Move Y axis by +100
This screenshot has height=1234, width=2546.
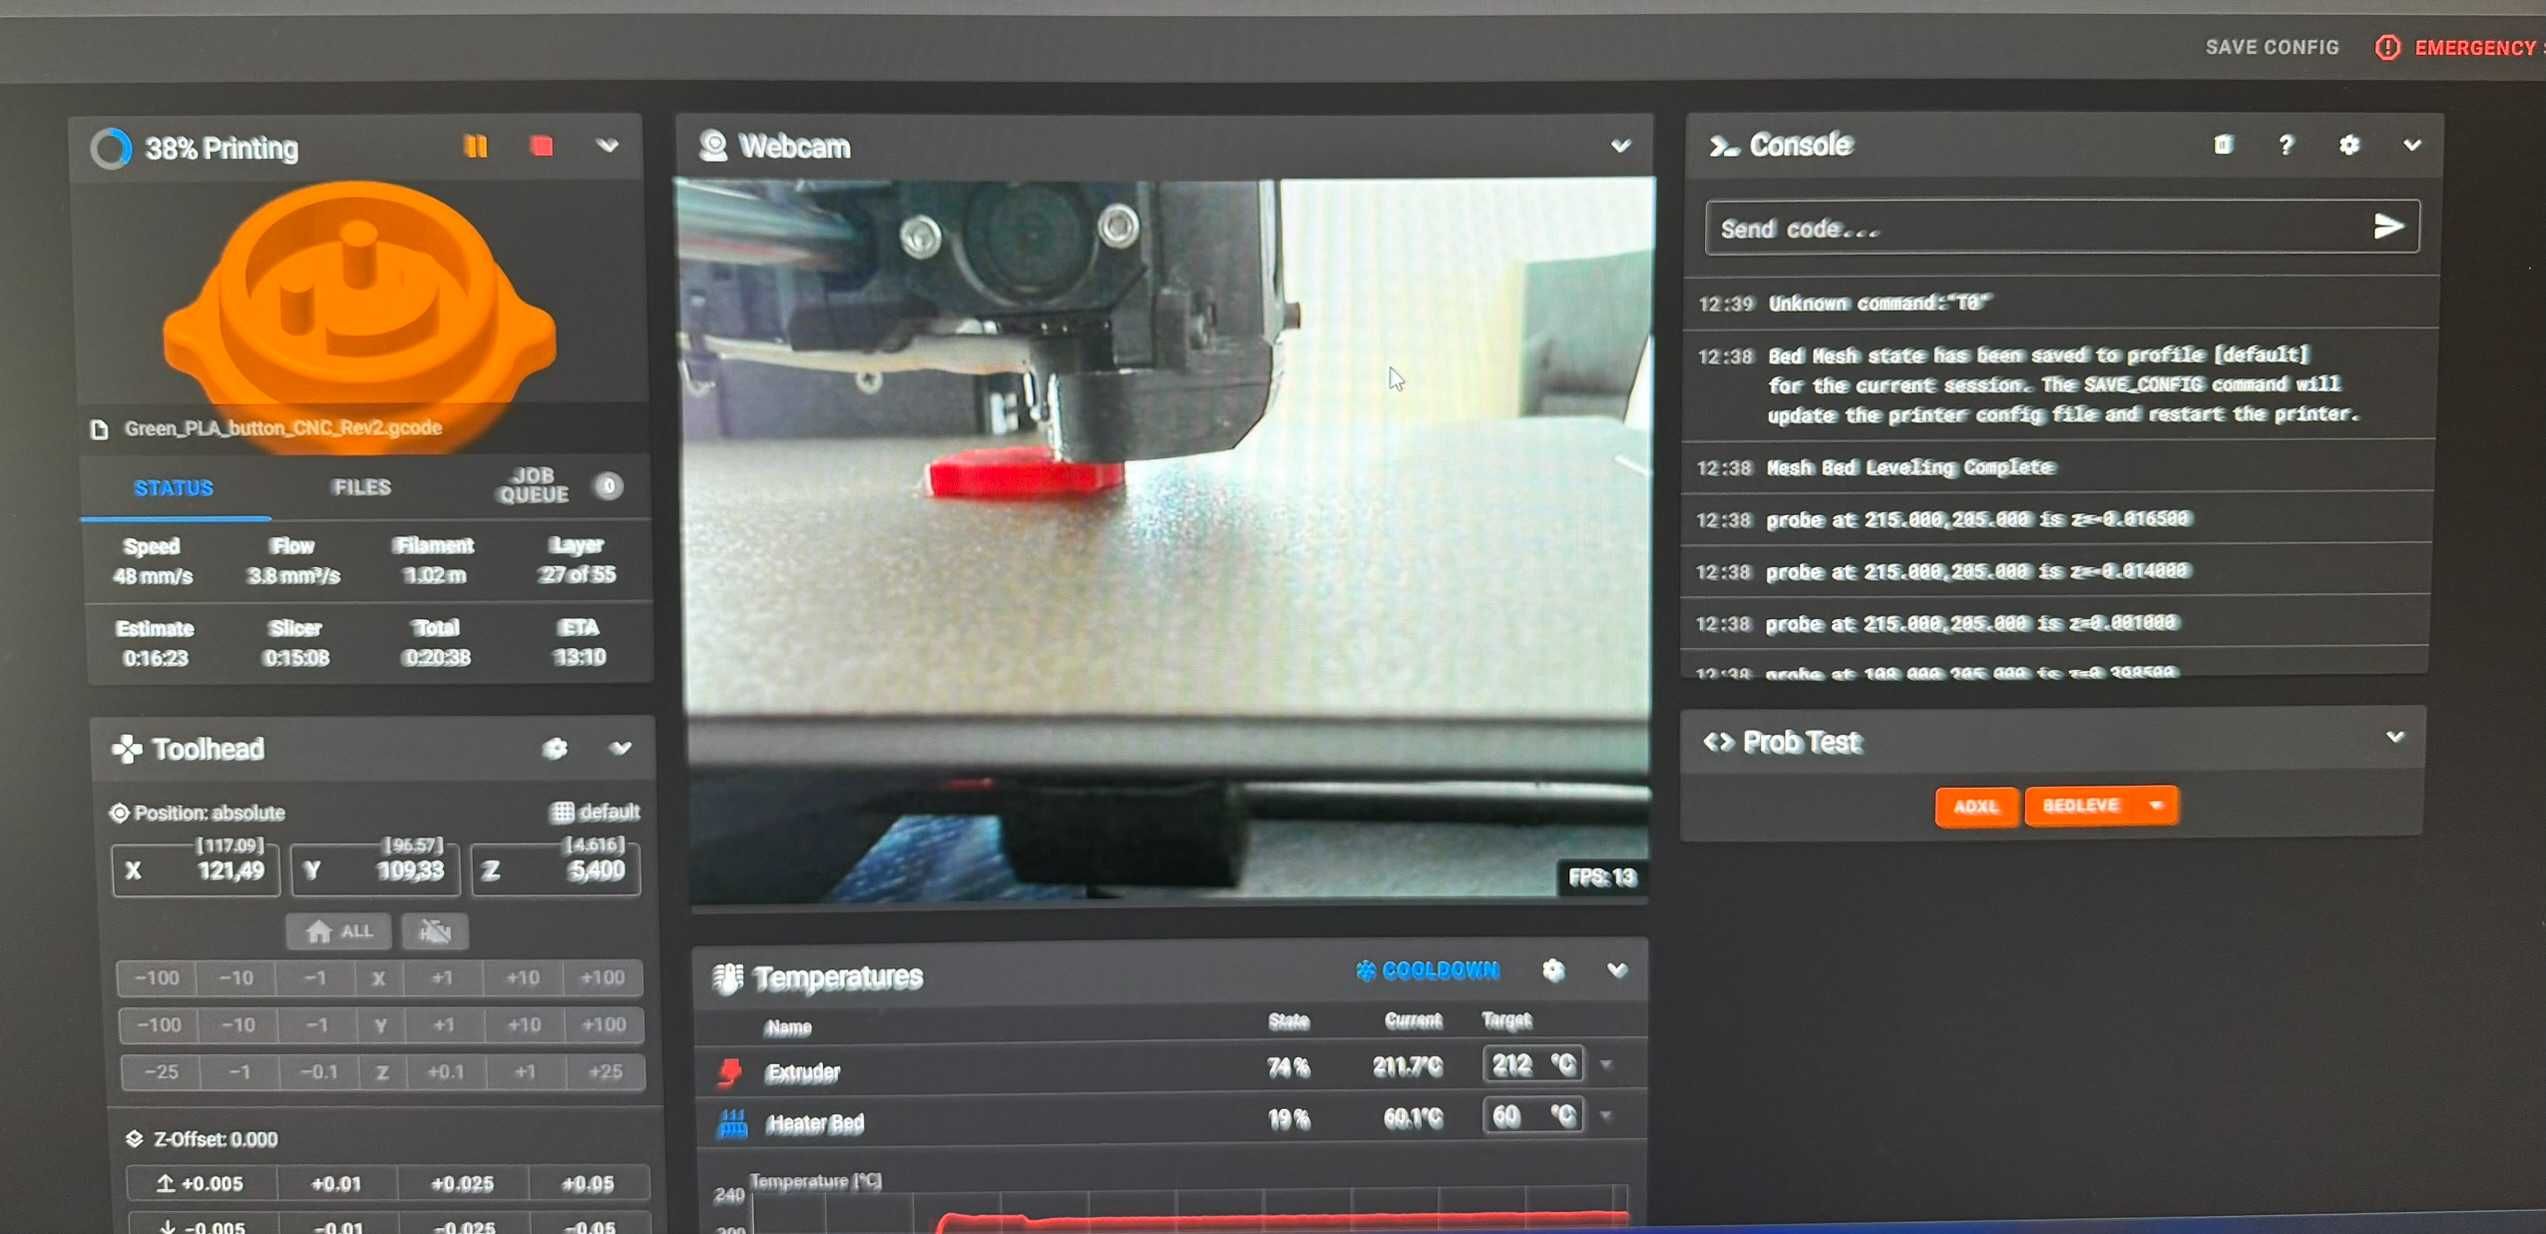pyautogui.click(x=603, y=1025)
